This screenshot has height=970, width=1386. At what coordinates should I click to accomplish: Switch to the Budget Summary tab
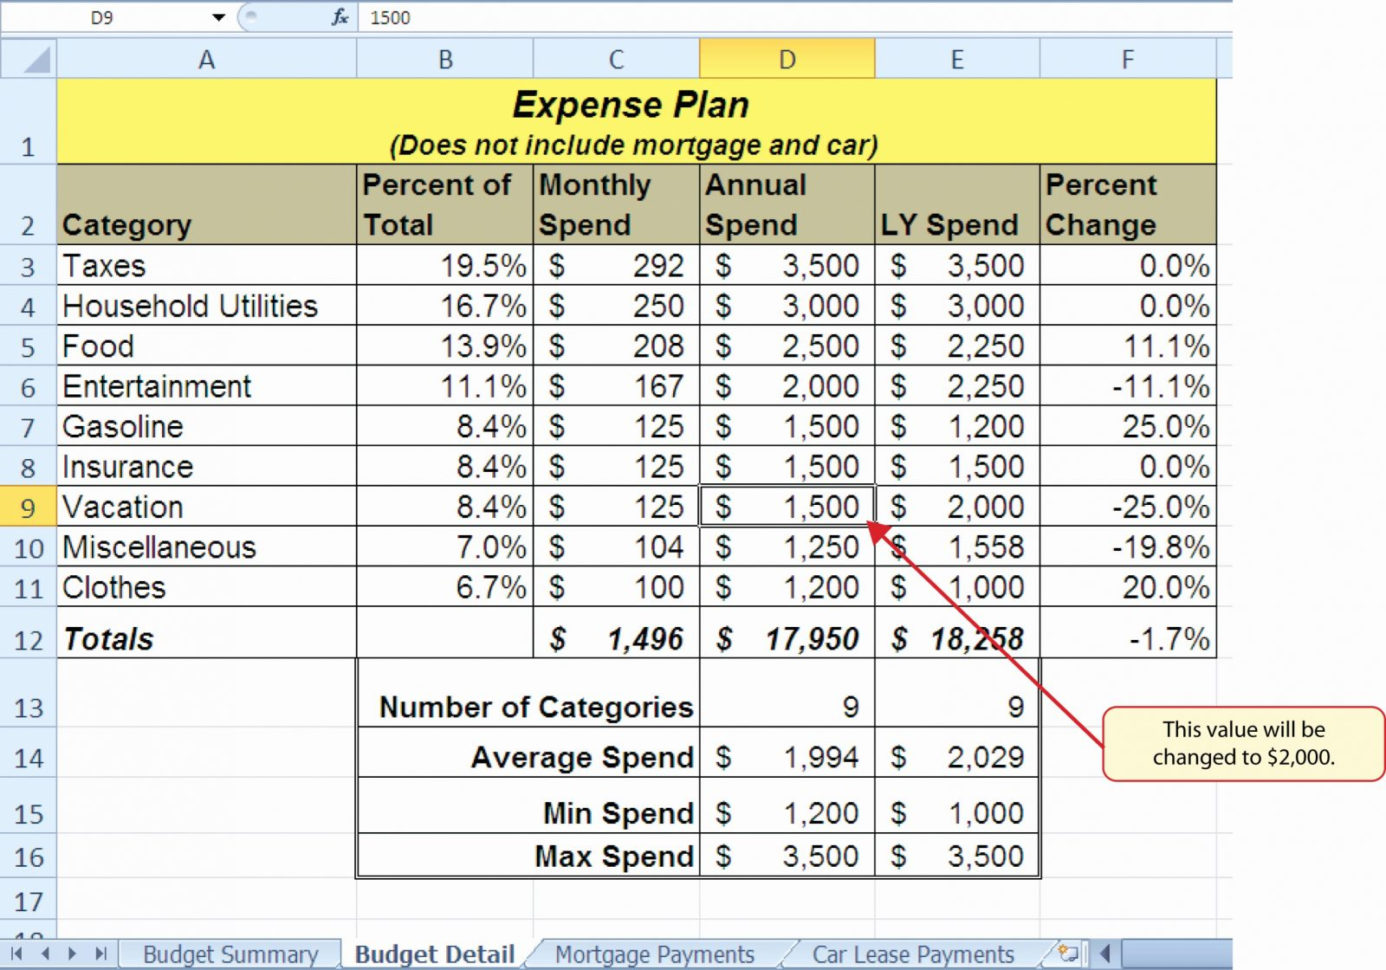click(229, 955)
